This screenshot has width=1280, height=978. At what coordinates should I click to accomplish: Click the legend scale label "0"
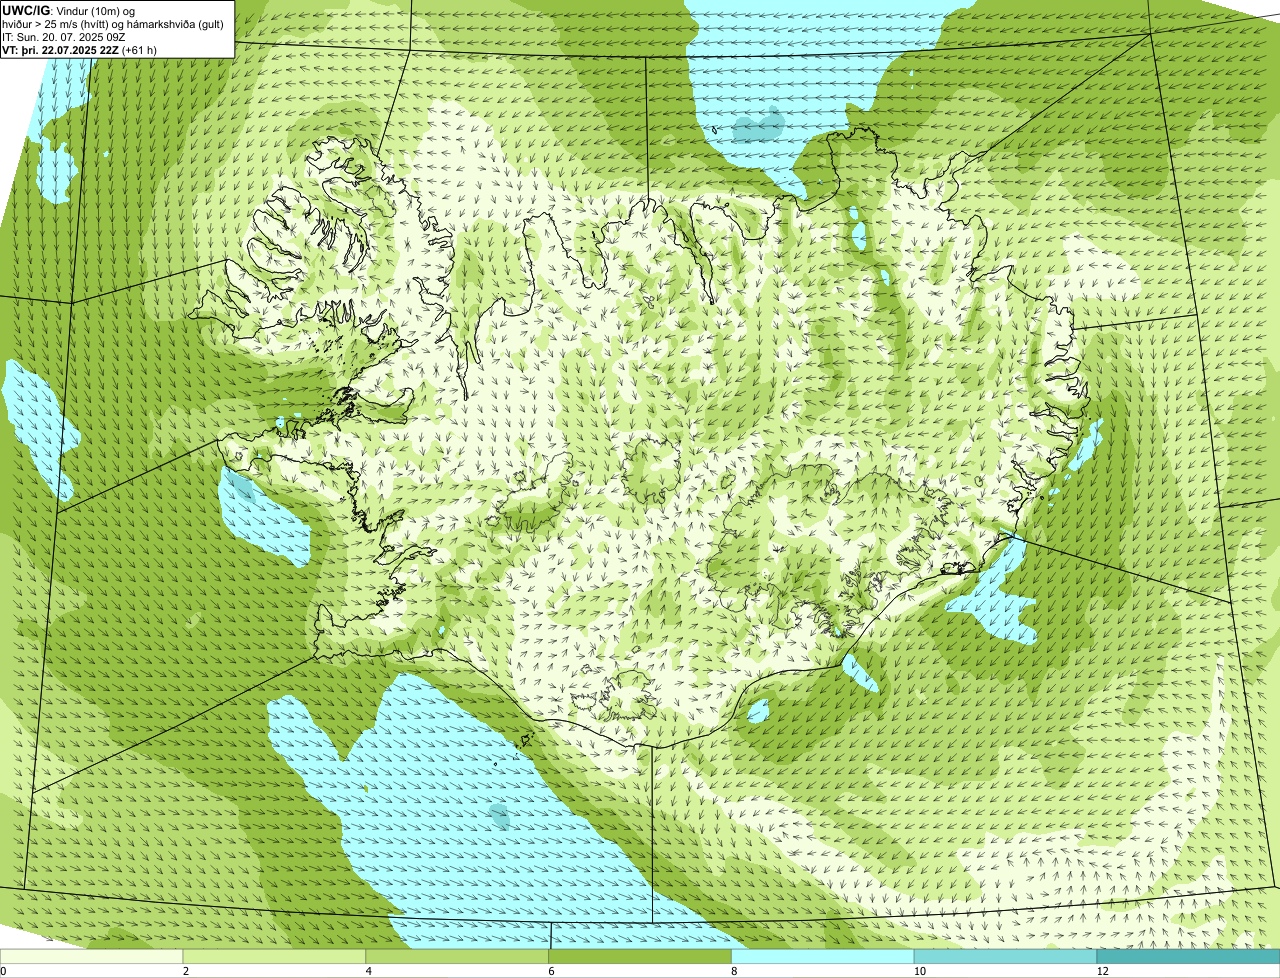[3, 971]
